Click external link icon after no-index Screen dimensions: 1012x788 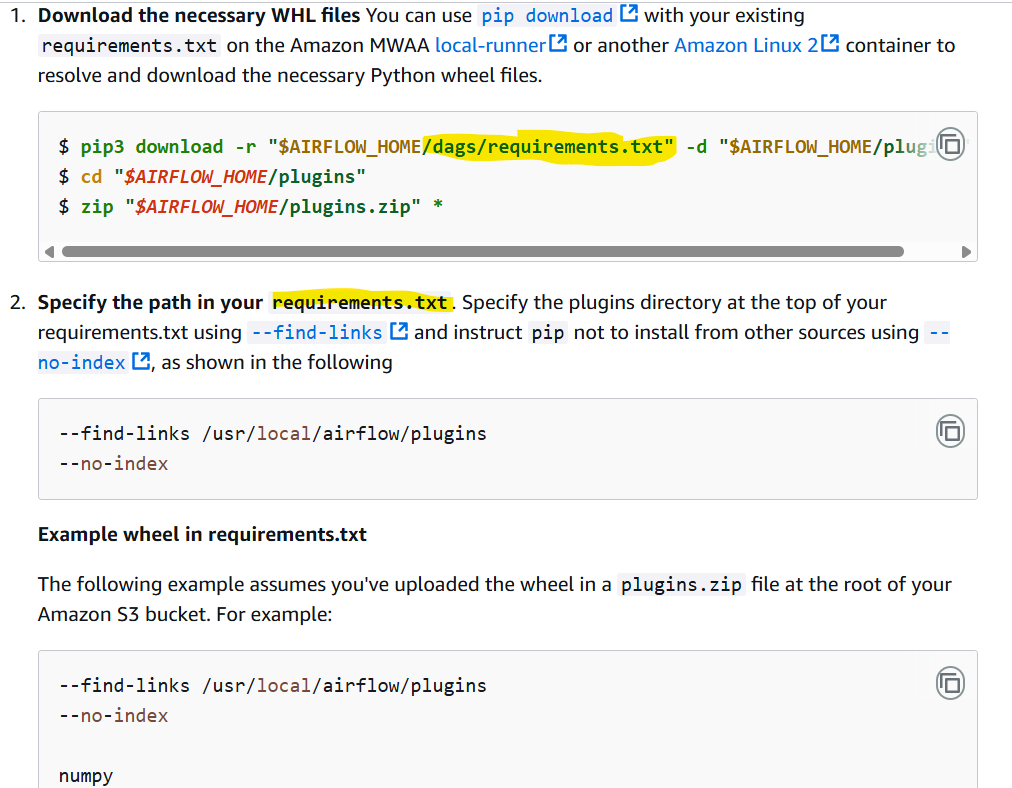pos(141,361)
